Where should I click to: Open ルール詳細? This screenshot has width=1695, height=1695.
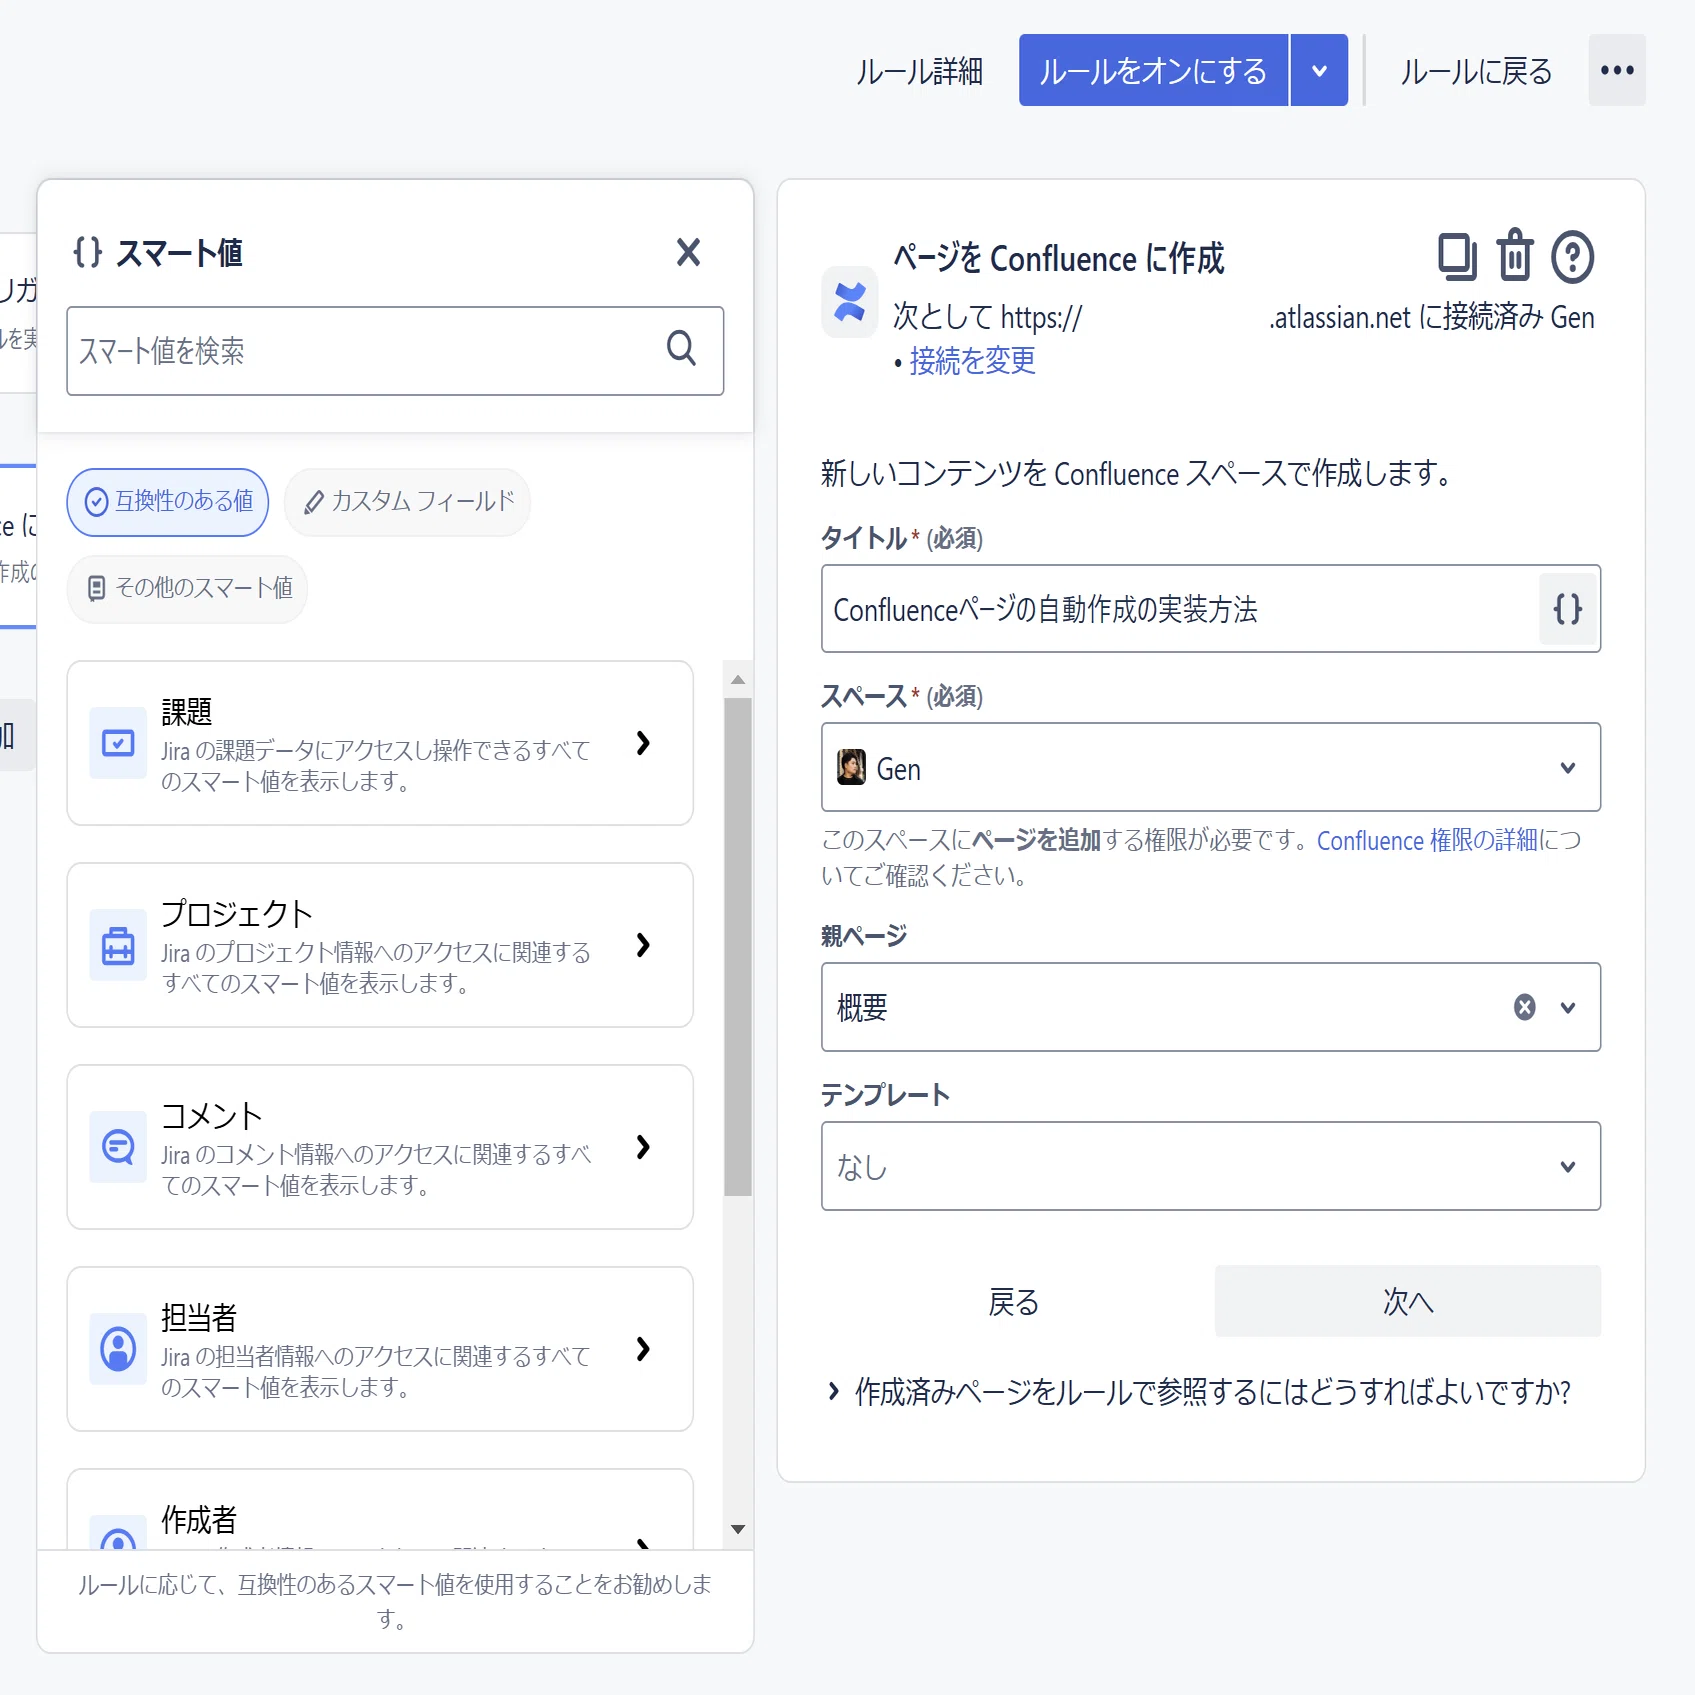tap(919, 71)
